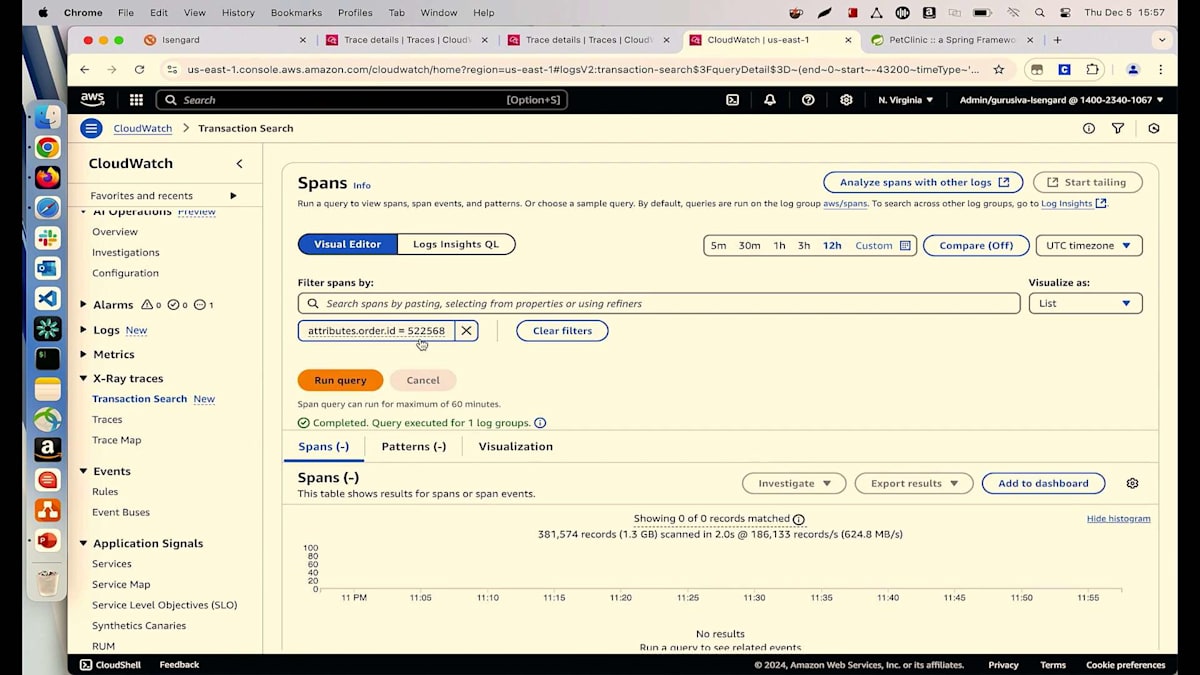
Task: Open Safari from the Dock
Action: point(47,208)
